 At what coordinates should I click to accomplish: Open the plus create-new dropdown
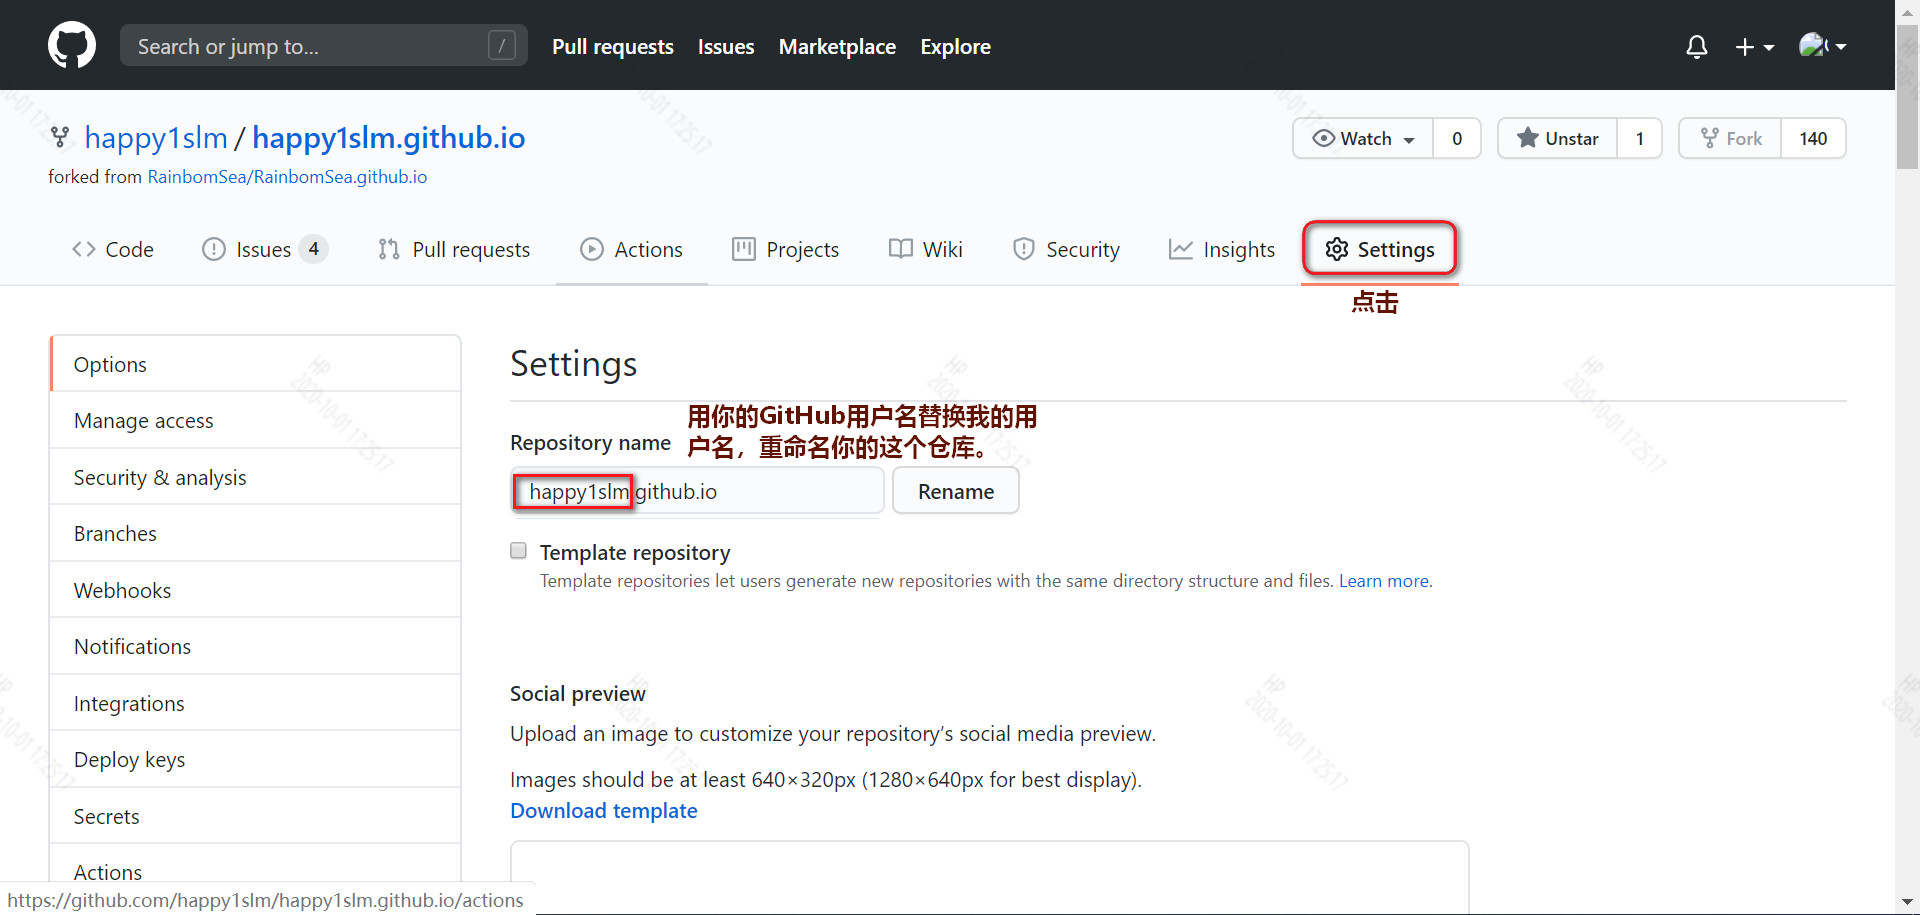pyautogui.click(x=1754, y=47)
